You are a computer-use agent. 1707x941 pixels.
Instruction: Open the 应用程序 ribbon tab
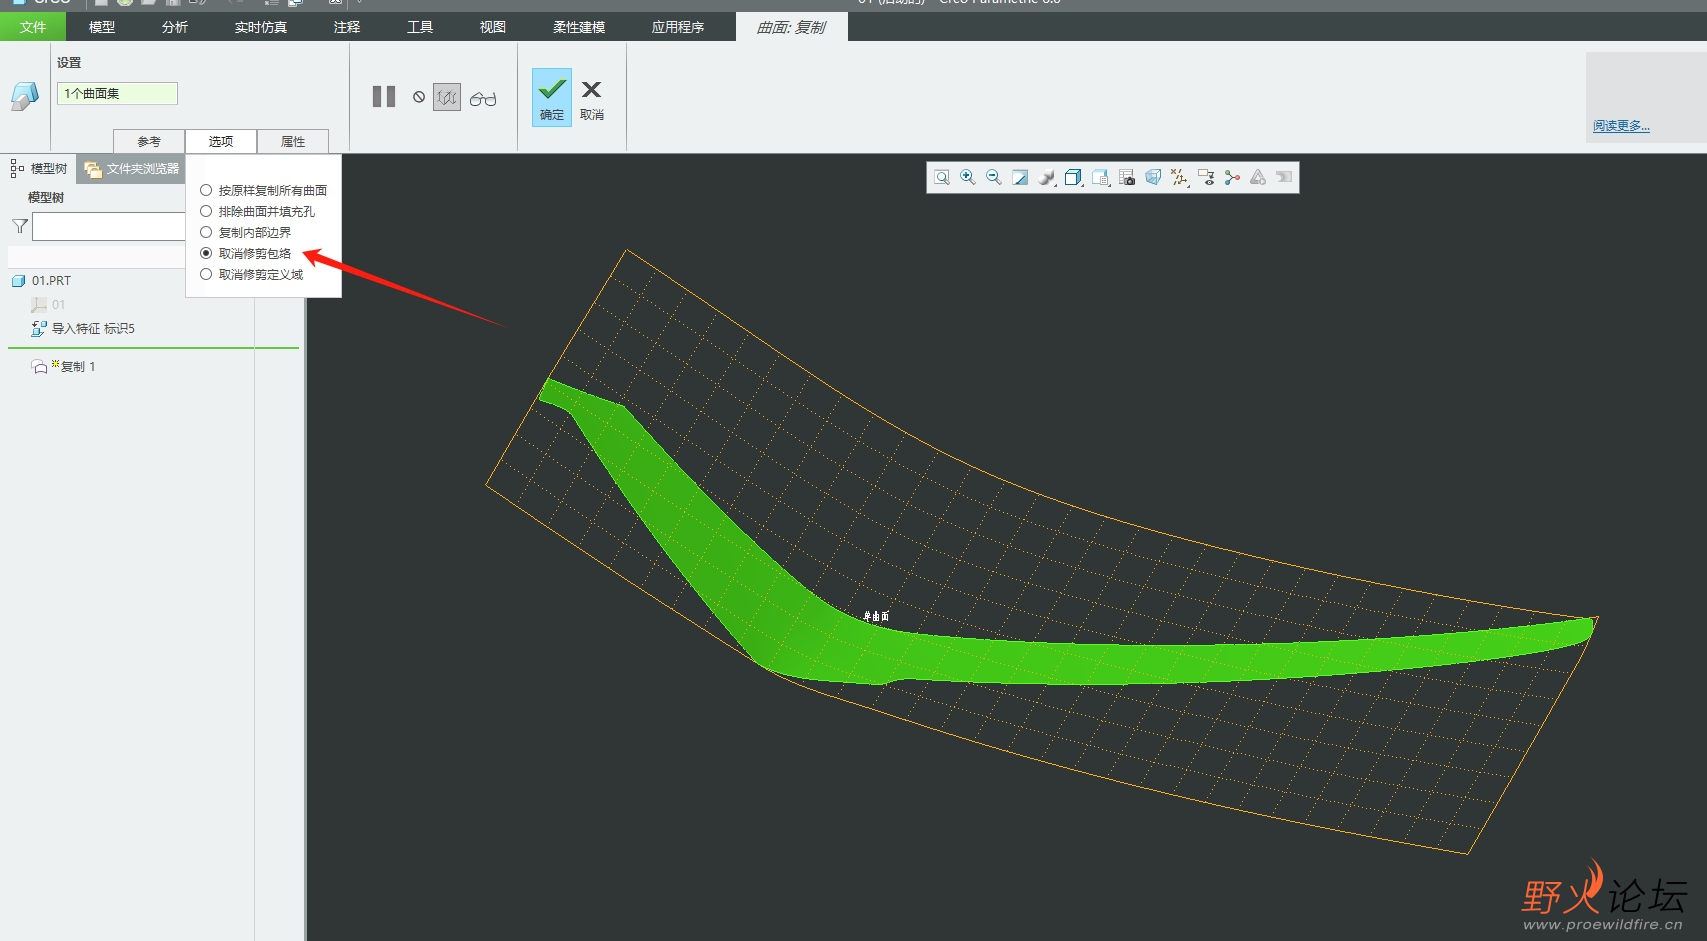tap(678, 27)
